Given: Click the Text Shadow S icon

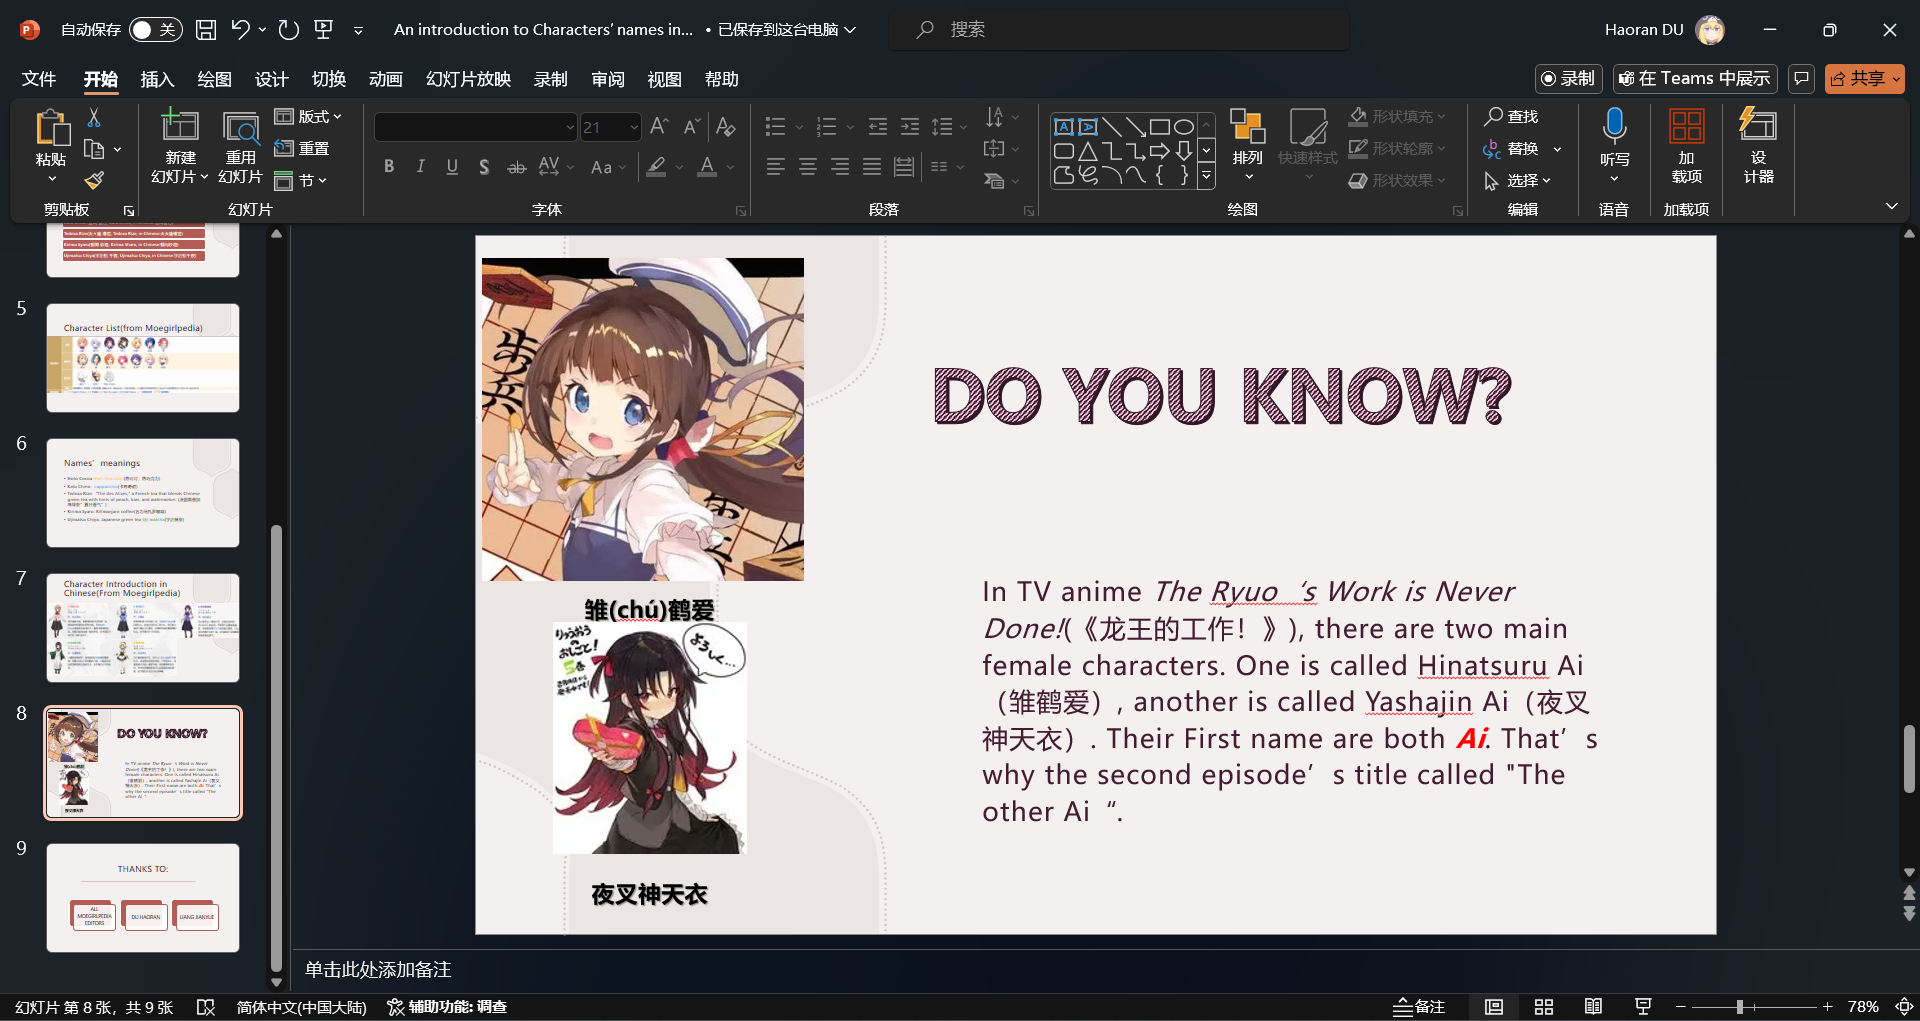Looking at the screenshot, I should (x=484, y=167).
